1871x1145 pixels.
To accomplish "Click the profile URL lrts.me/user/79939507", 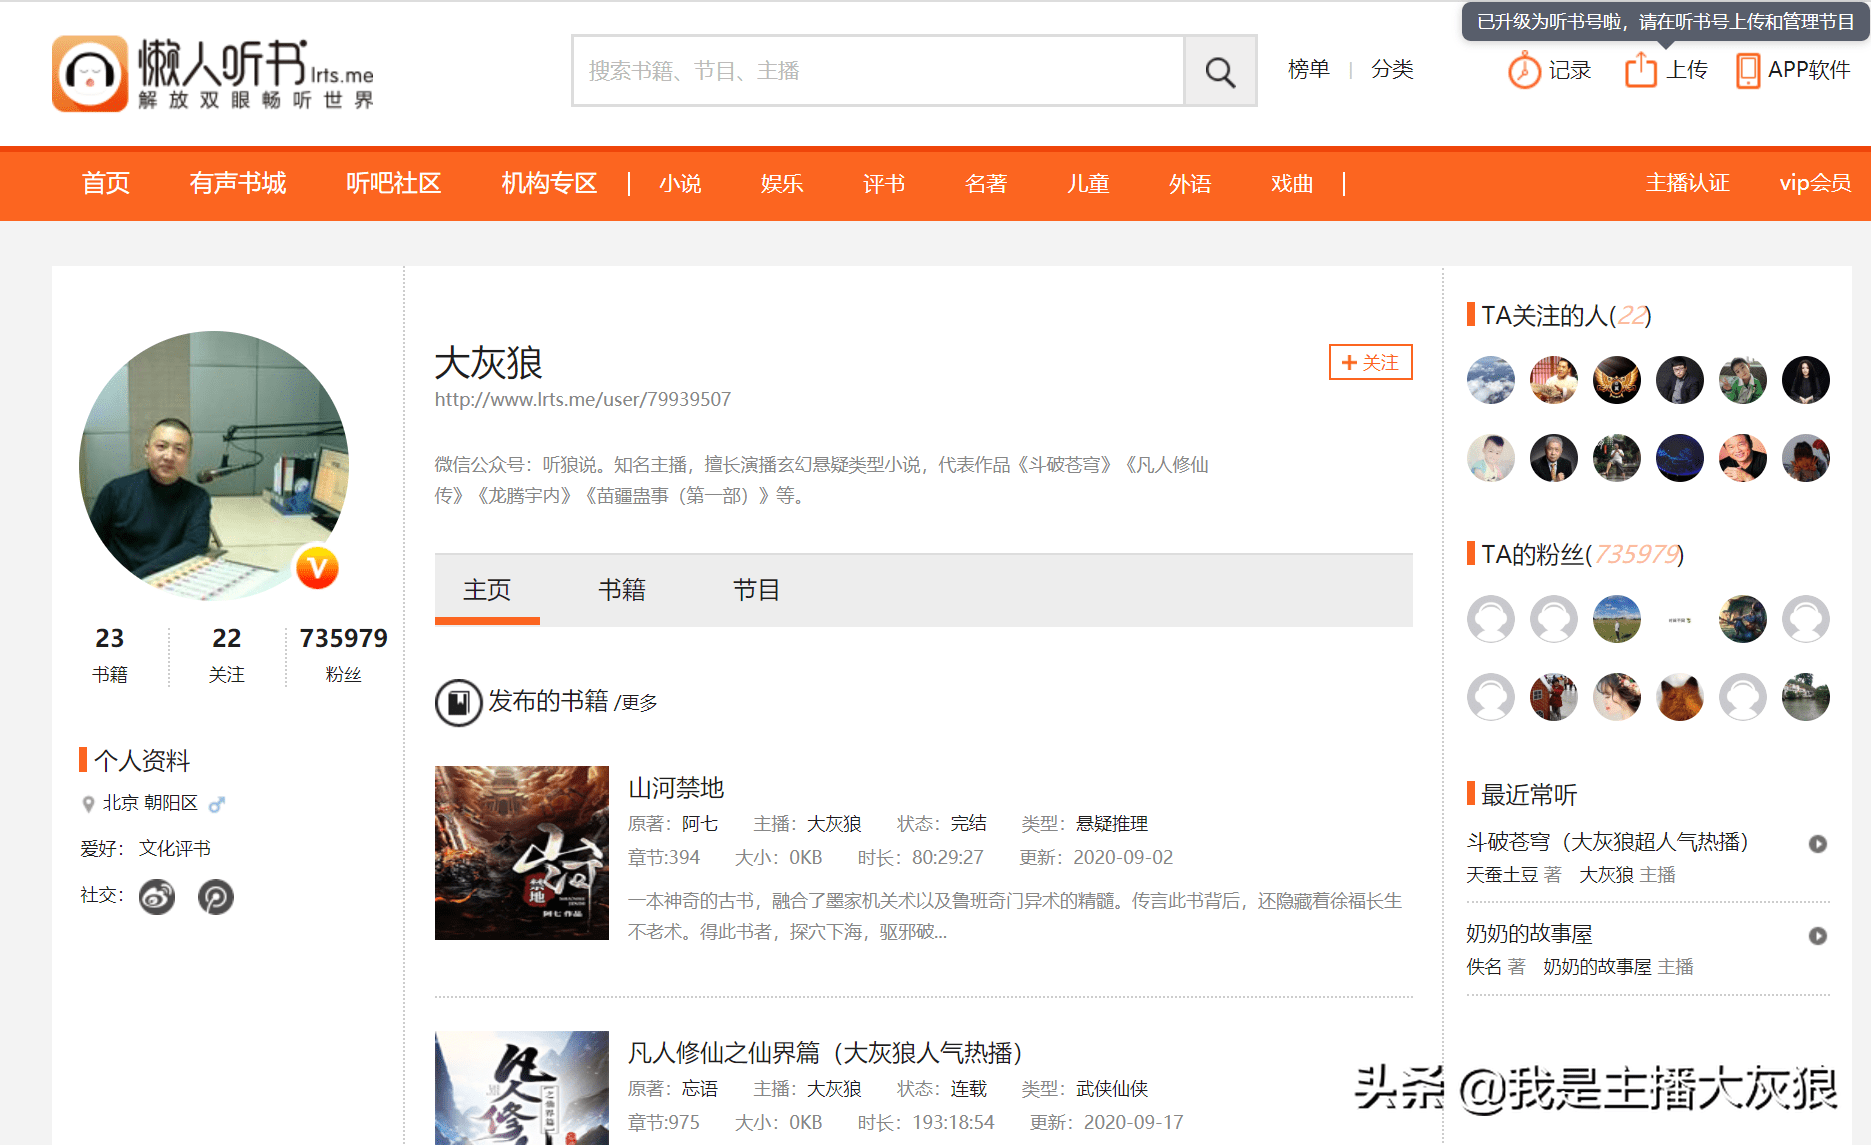I will 583,400.
